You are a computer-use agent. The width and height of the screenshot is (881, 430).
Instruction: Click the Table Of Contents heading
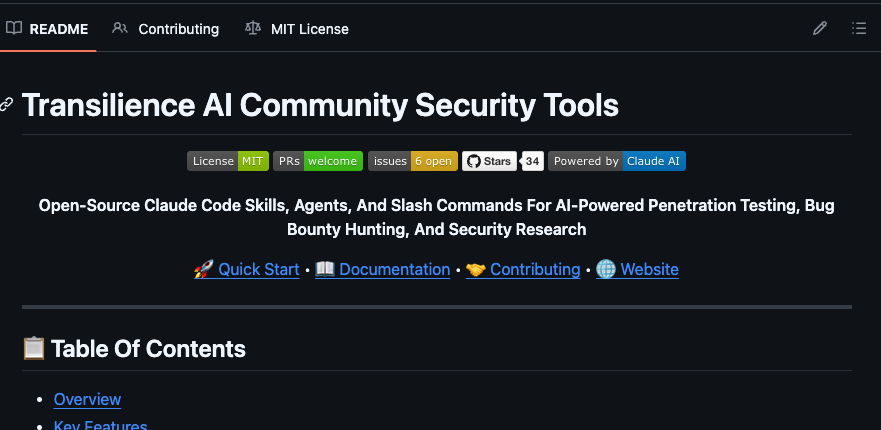(x=134, y=349)
